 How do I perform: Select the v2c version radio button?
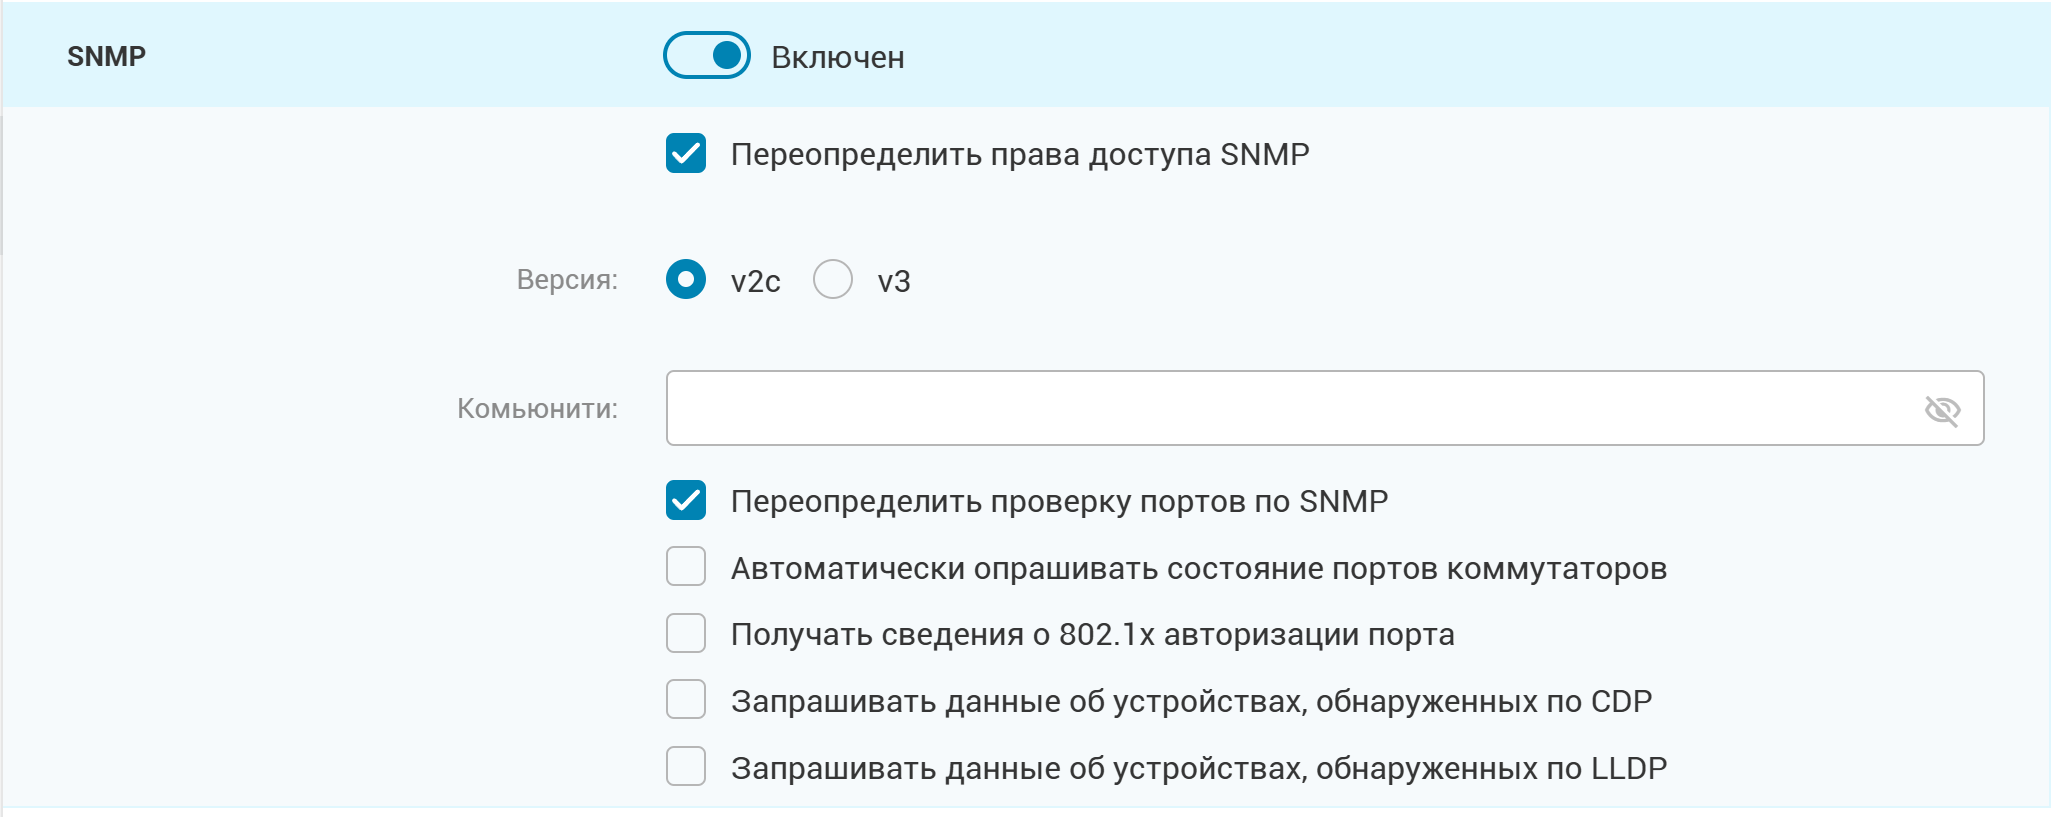pyautogui.click(x=686, y=280)
